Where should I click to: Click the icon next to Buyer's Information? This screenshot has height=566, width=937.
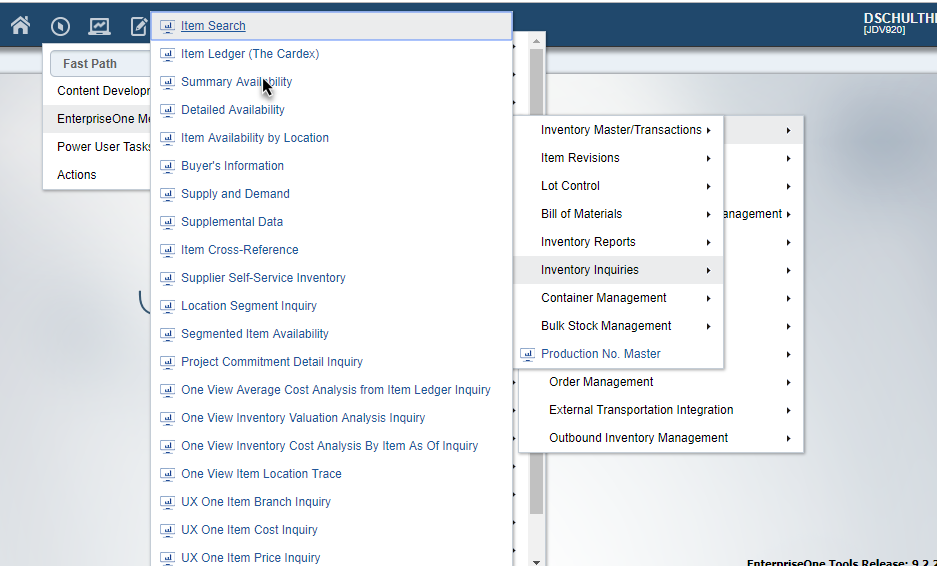coord(168,166)
